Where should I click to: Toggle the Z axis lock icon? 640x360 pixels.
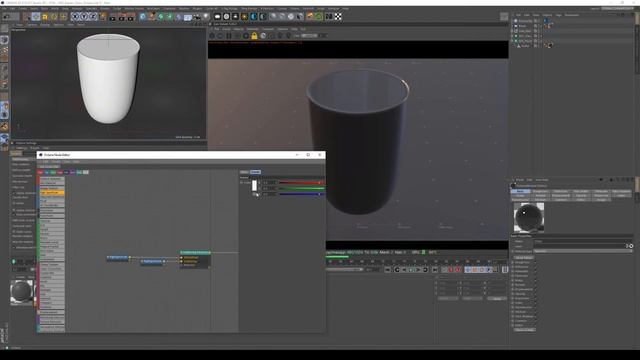[93, 17]
